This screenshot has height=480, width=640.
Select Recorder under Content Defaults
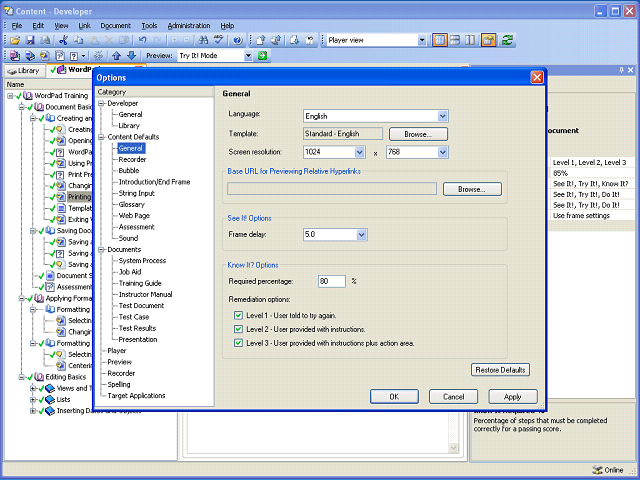[132, 160]
